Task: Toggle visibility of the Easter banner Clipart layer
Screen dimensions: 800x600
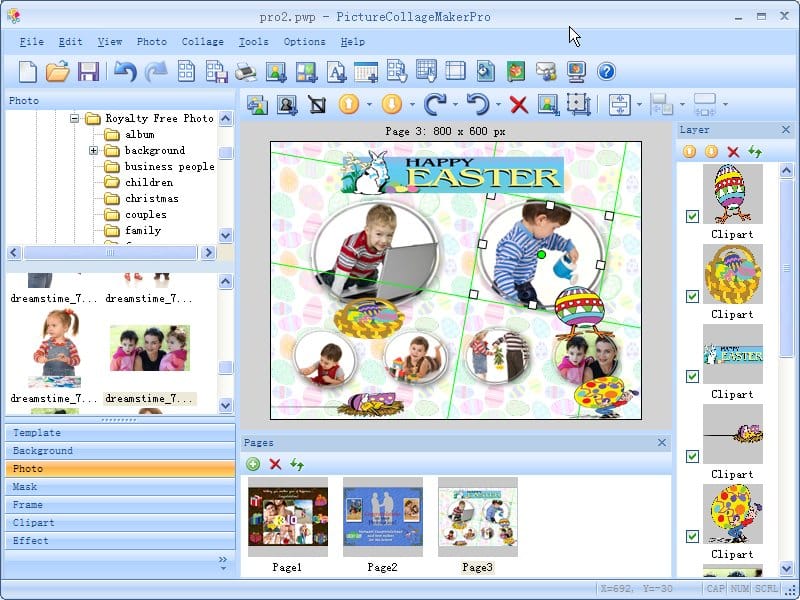Action: [x=692, y=377]
